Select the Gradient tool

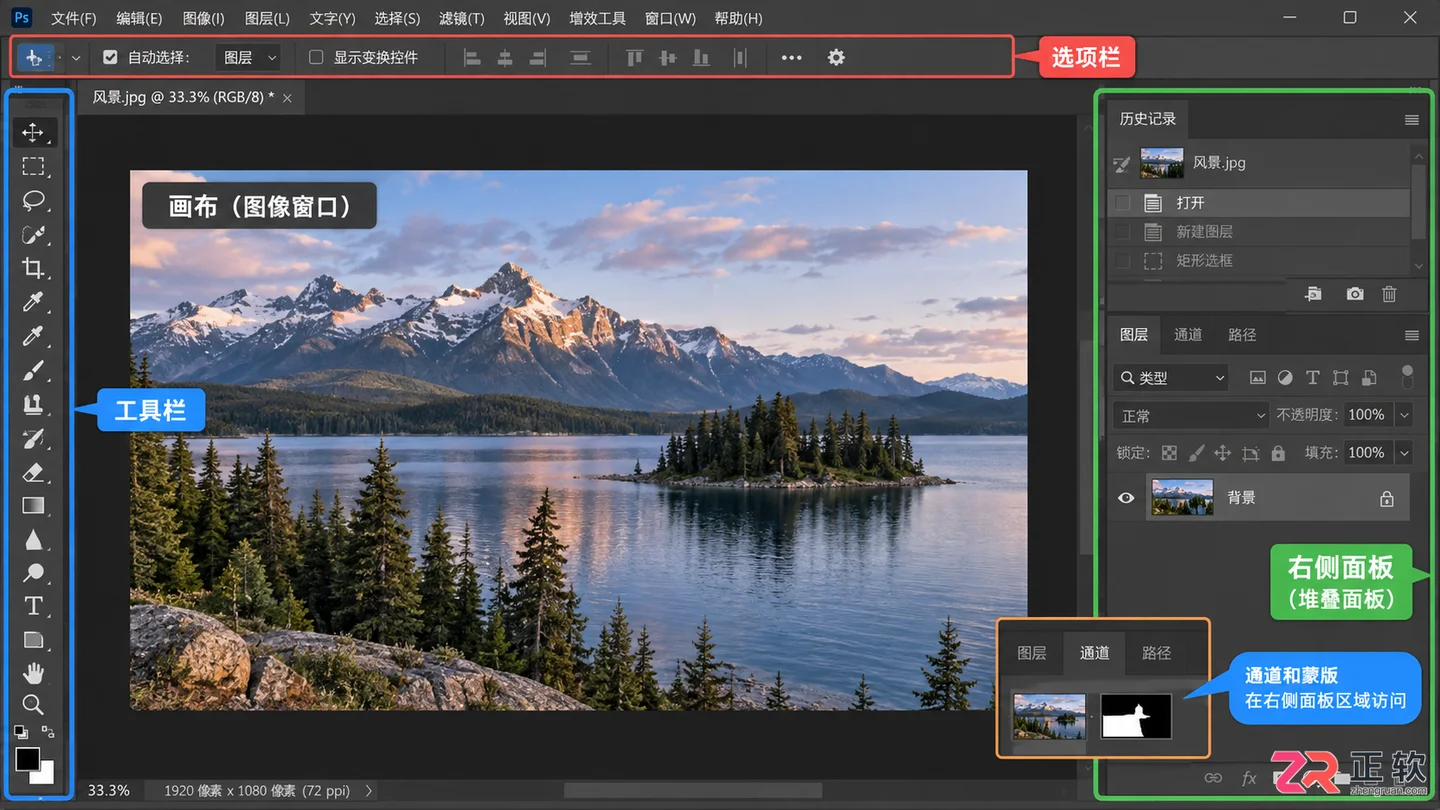(x=33, y=506)
